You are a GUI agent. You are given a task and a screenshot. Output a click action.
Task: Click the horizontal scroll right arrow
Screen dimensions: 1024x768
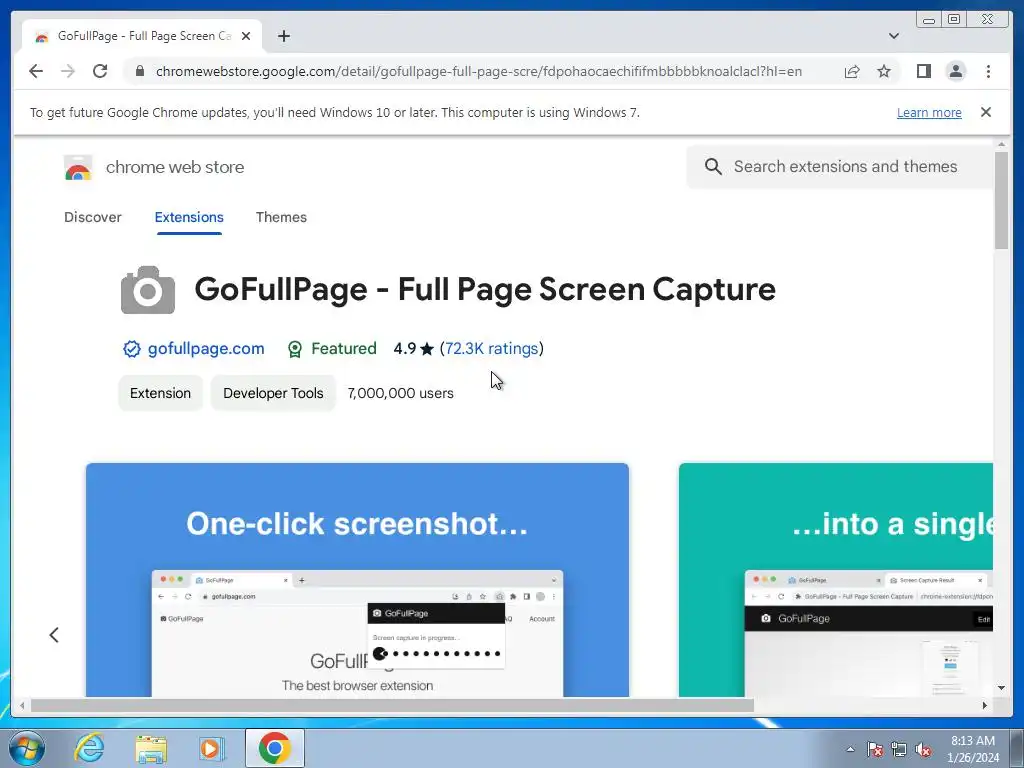985,705
